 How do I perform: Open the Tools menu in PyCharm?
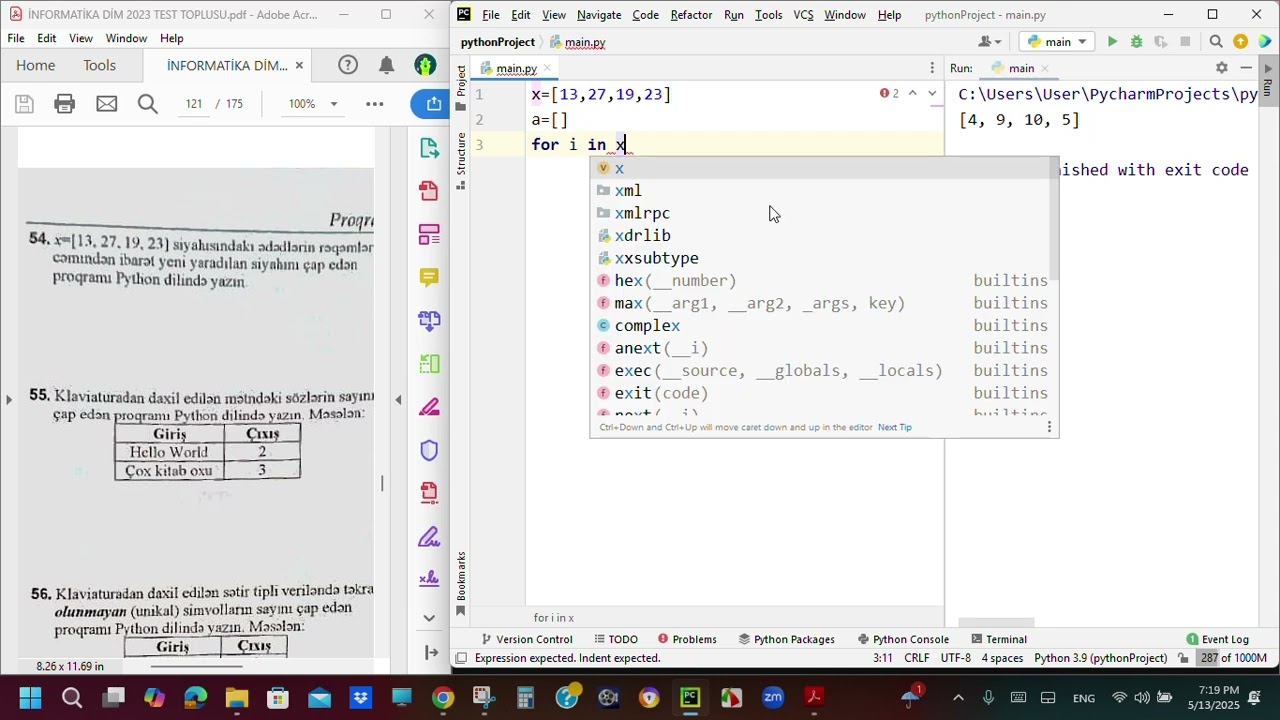768,15
